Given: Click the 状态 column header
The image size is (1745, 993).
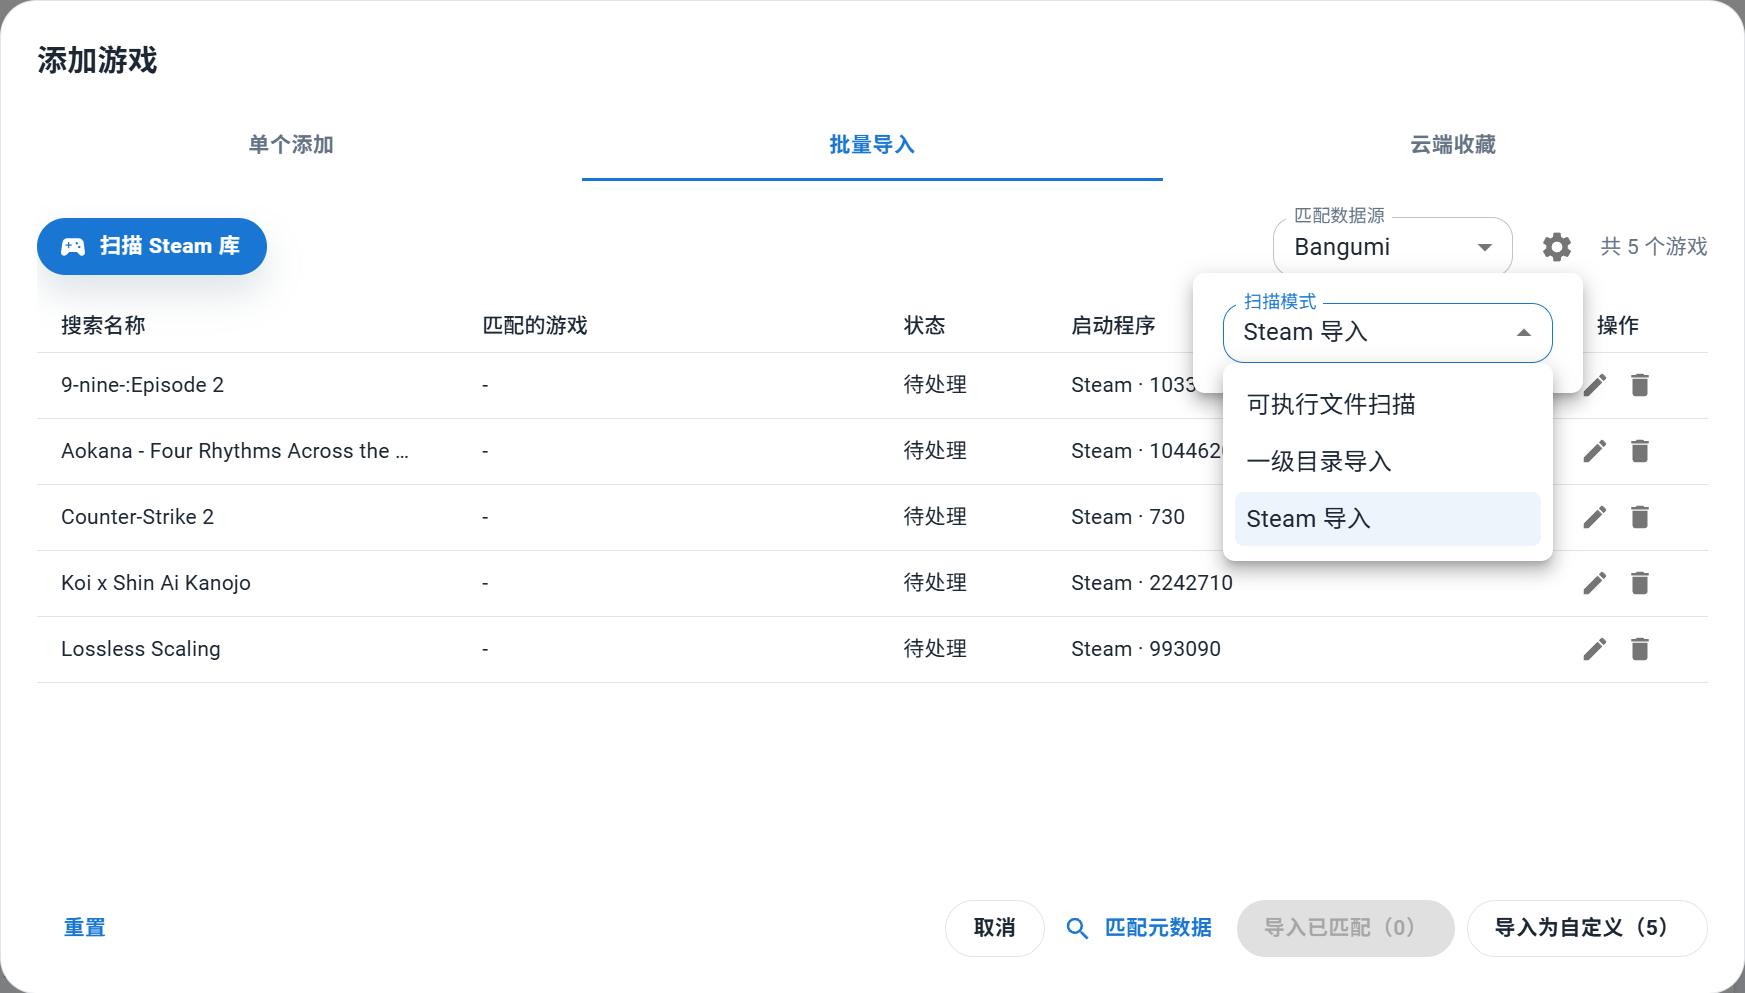Looking at the screenshot, I should coord(924,325).
